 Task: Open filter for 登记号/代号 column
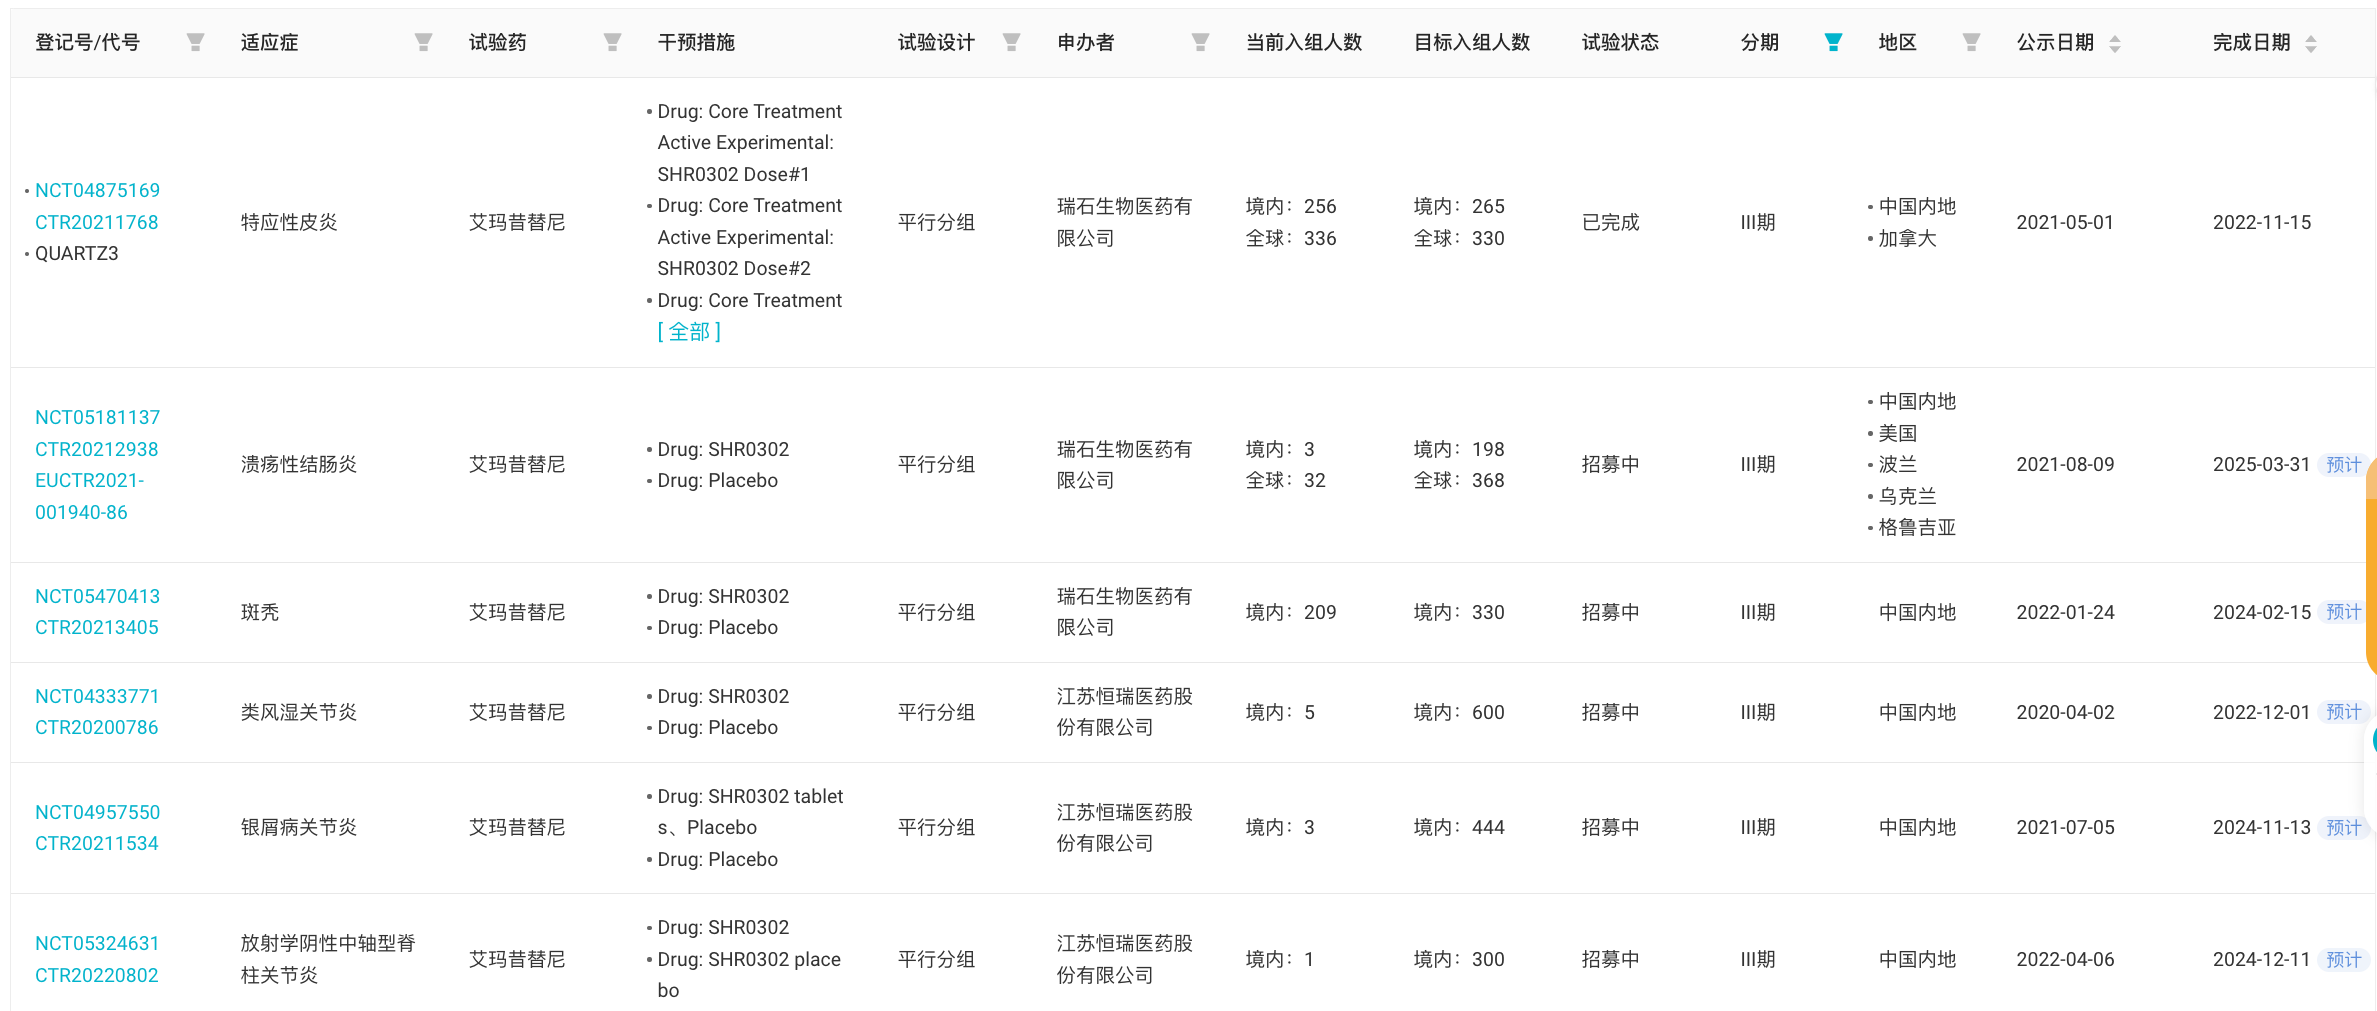196,42
